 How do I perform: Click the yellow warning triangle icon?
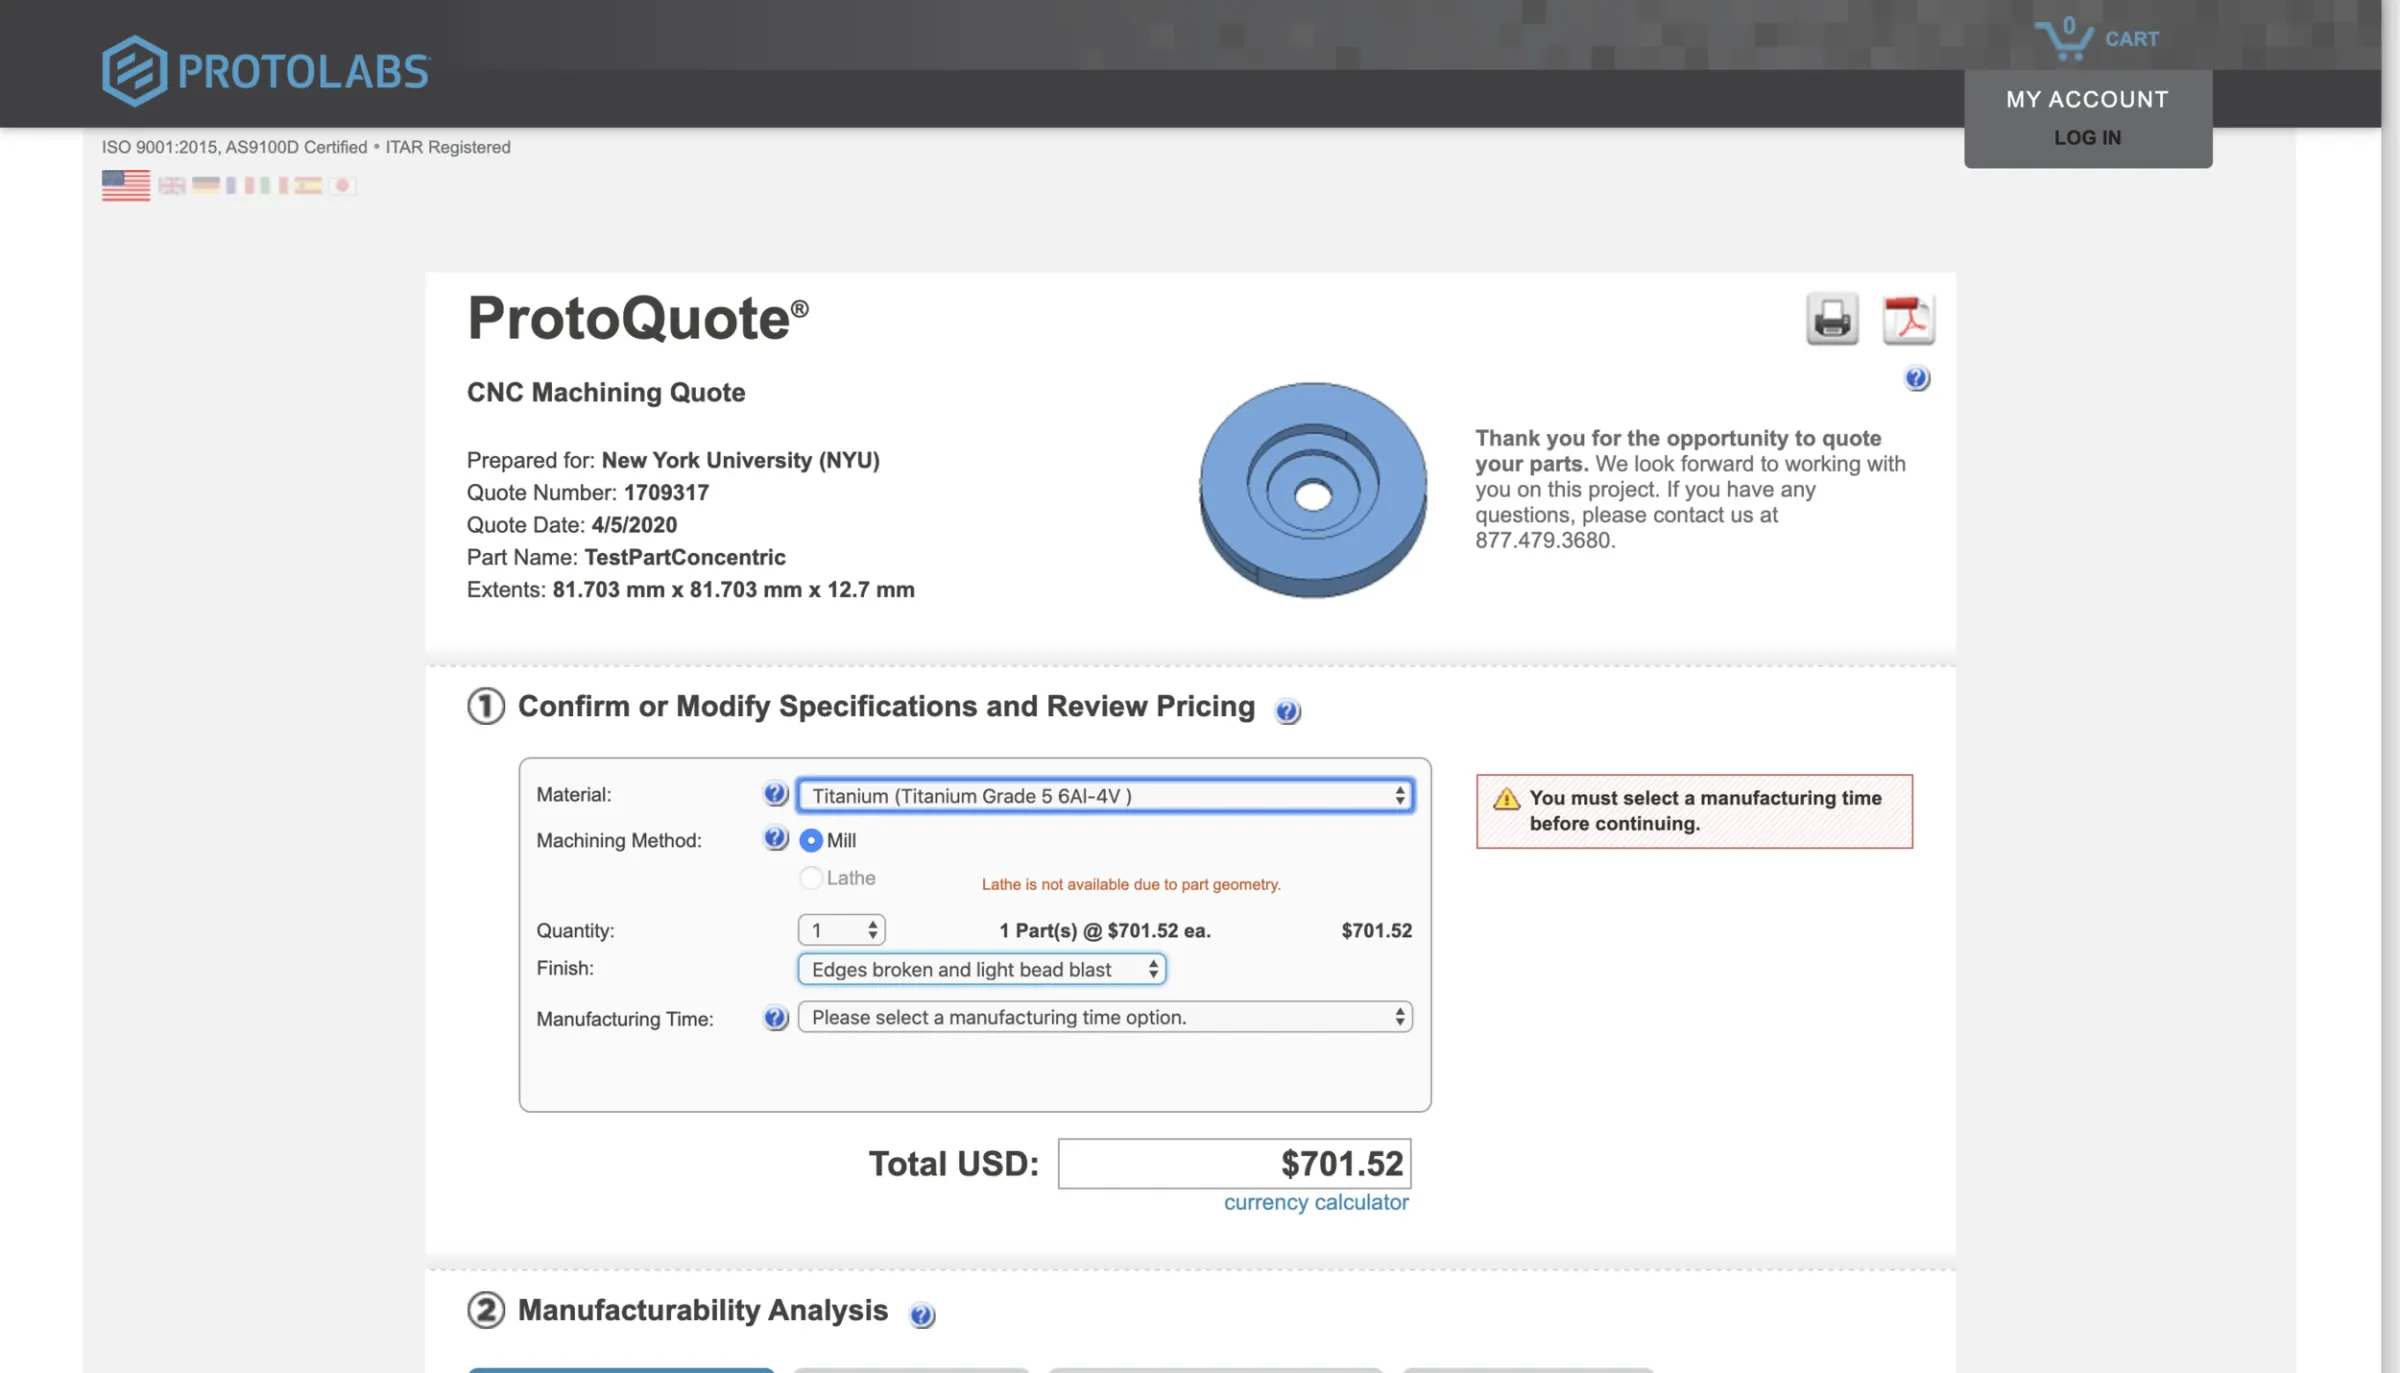point(1506,799)
